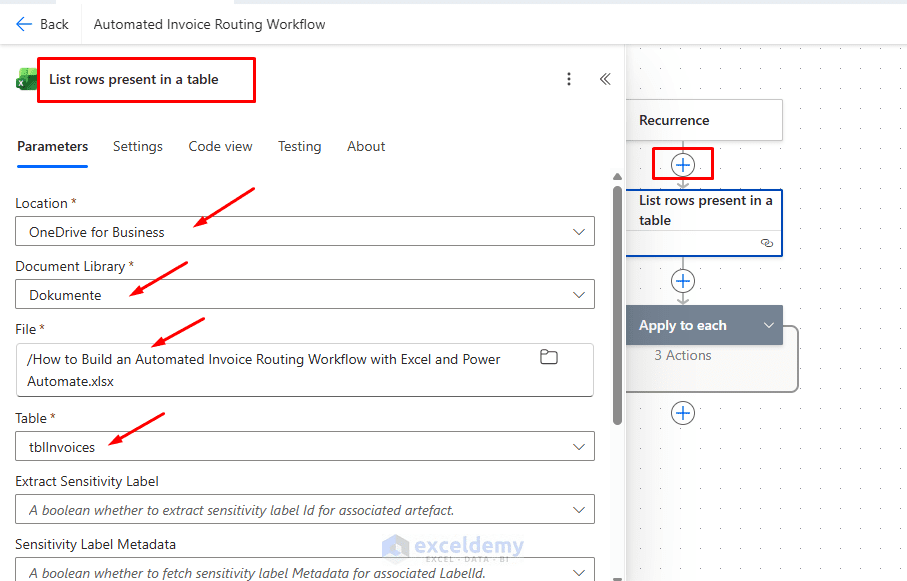Image resolution: width=907 pixels, height=581 pixels.
Task: Click the panel vertical scrollbar thumb
Action: click(617, 305)
